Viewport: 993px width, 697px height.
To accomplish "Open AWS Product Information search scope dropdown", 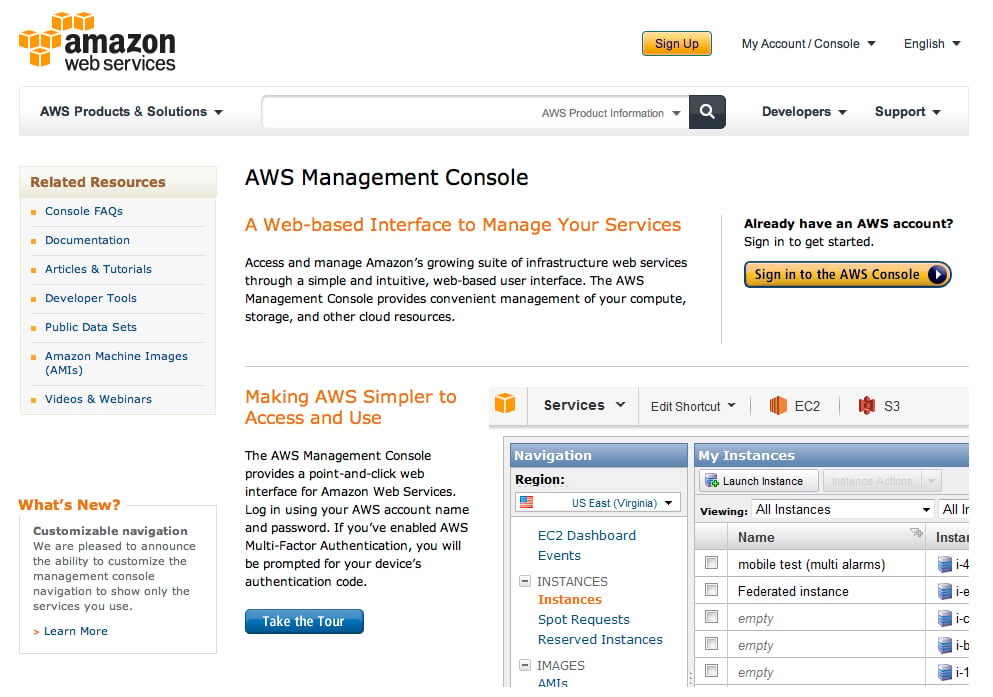I will click(610, 113).
